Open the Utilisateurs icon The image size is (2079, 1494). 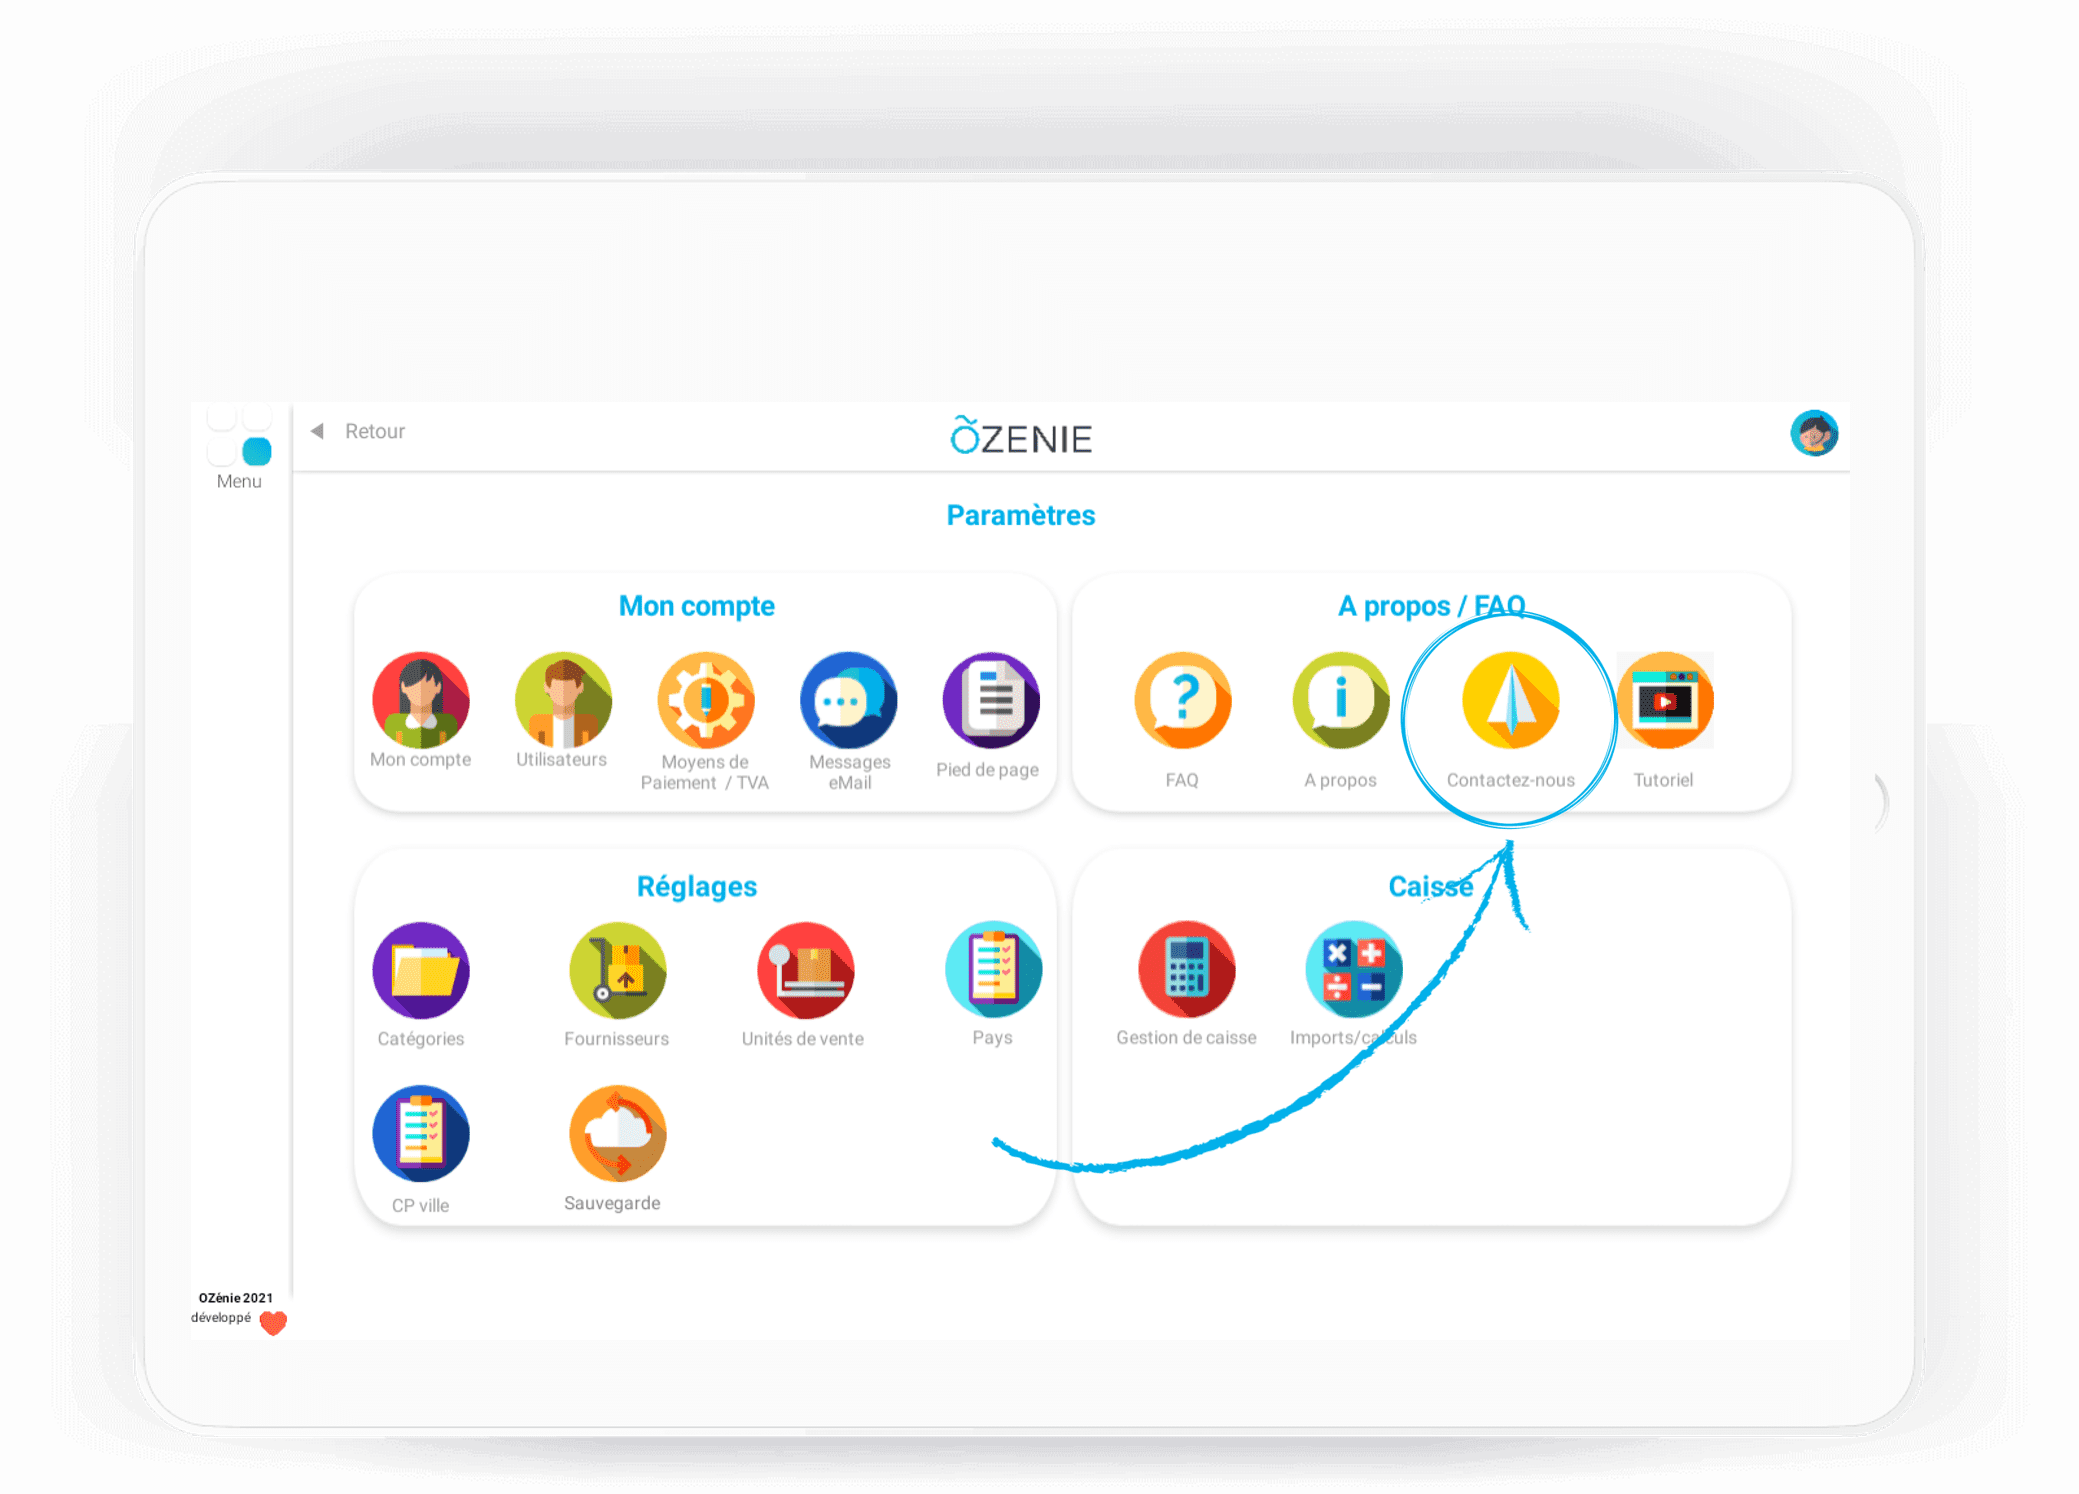(563, 700)
